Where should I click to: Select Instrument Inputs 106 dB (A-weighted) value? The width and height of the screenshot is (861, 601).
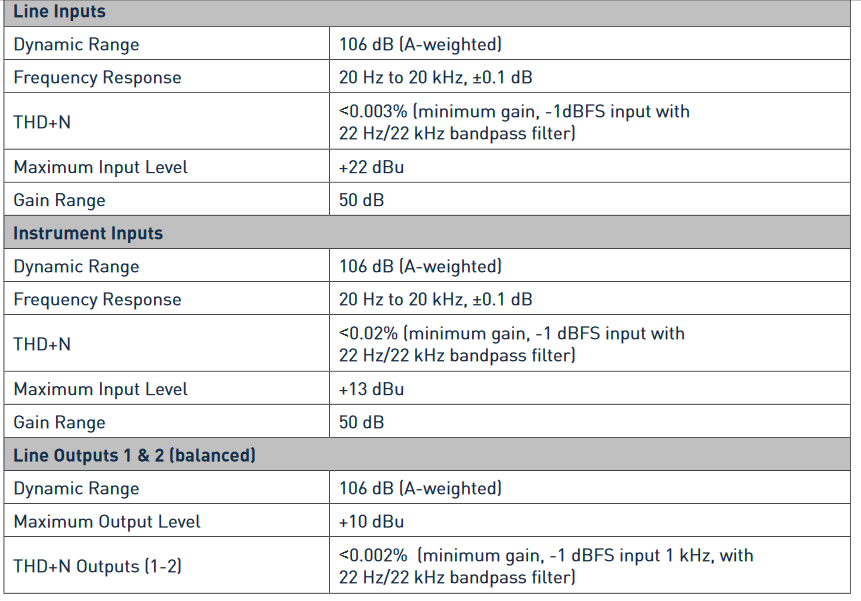pyautogui.click(x=420, y=266)
